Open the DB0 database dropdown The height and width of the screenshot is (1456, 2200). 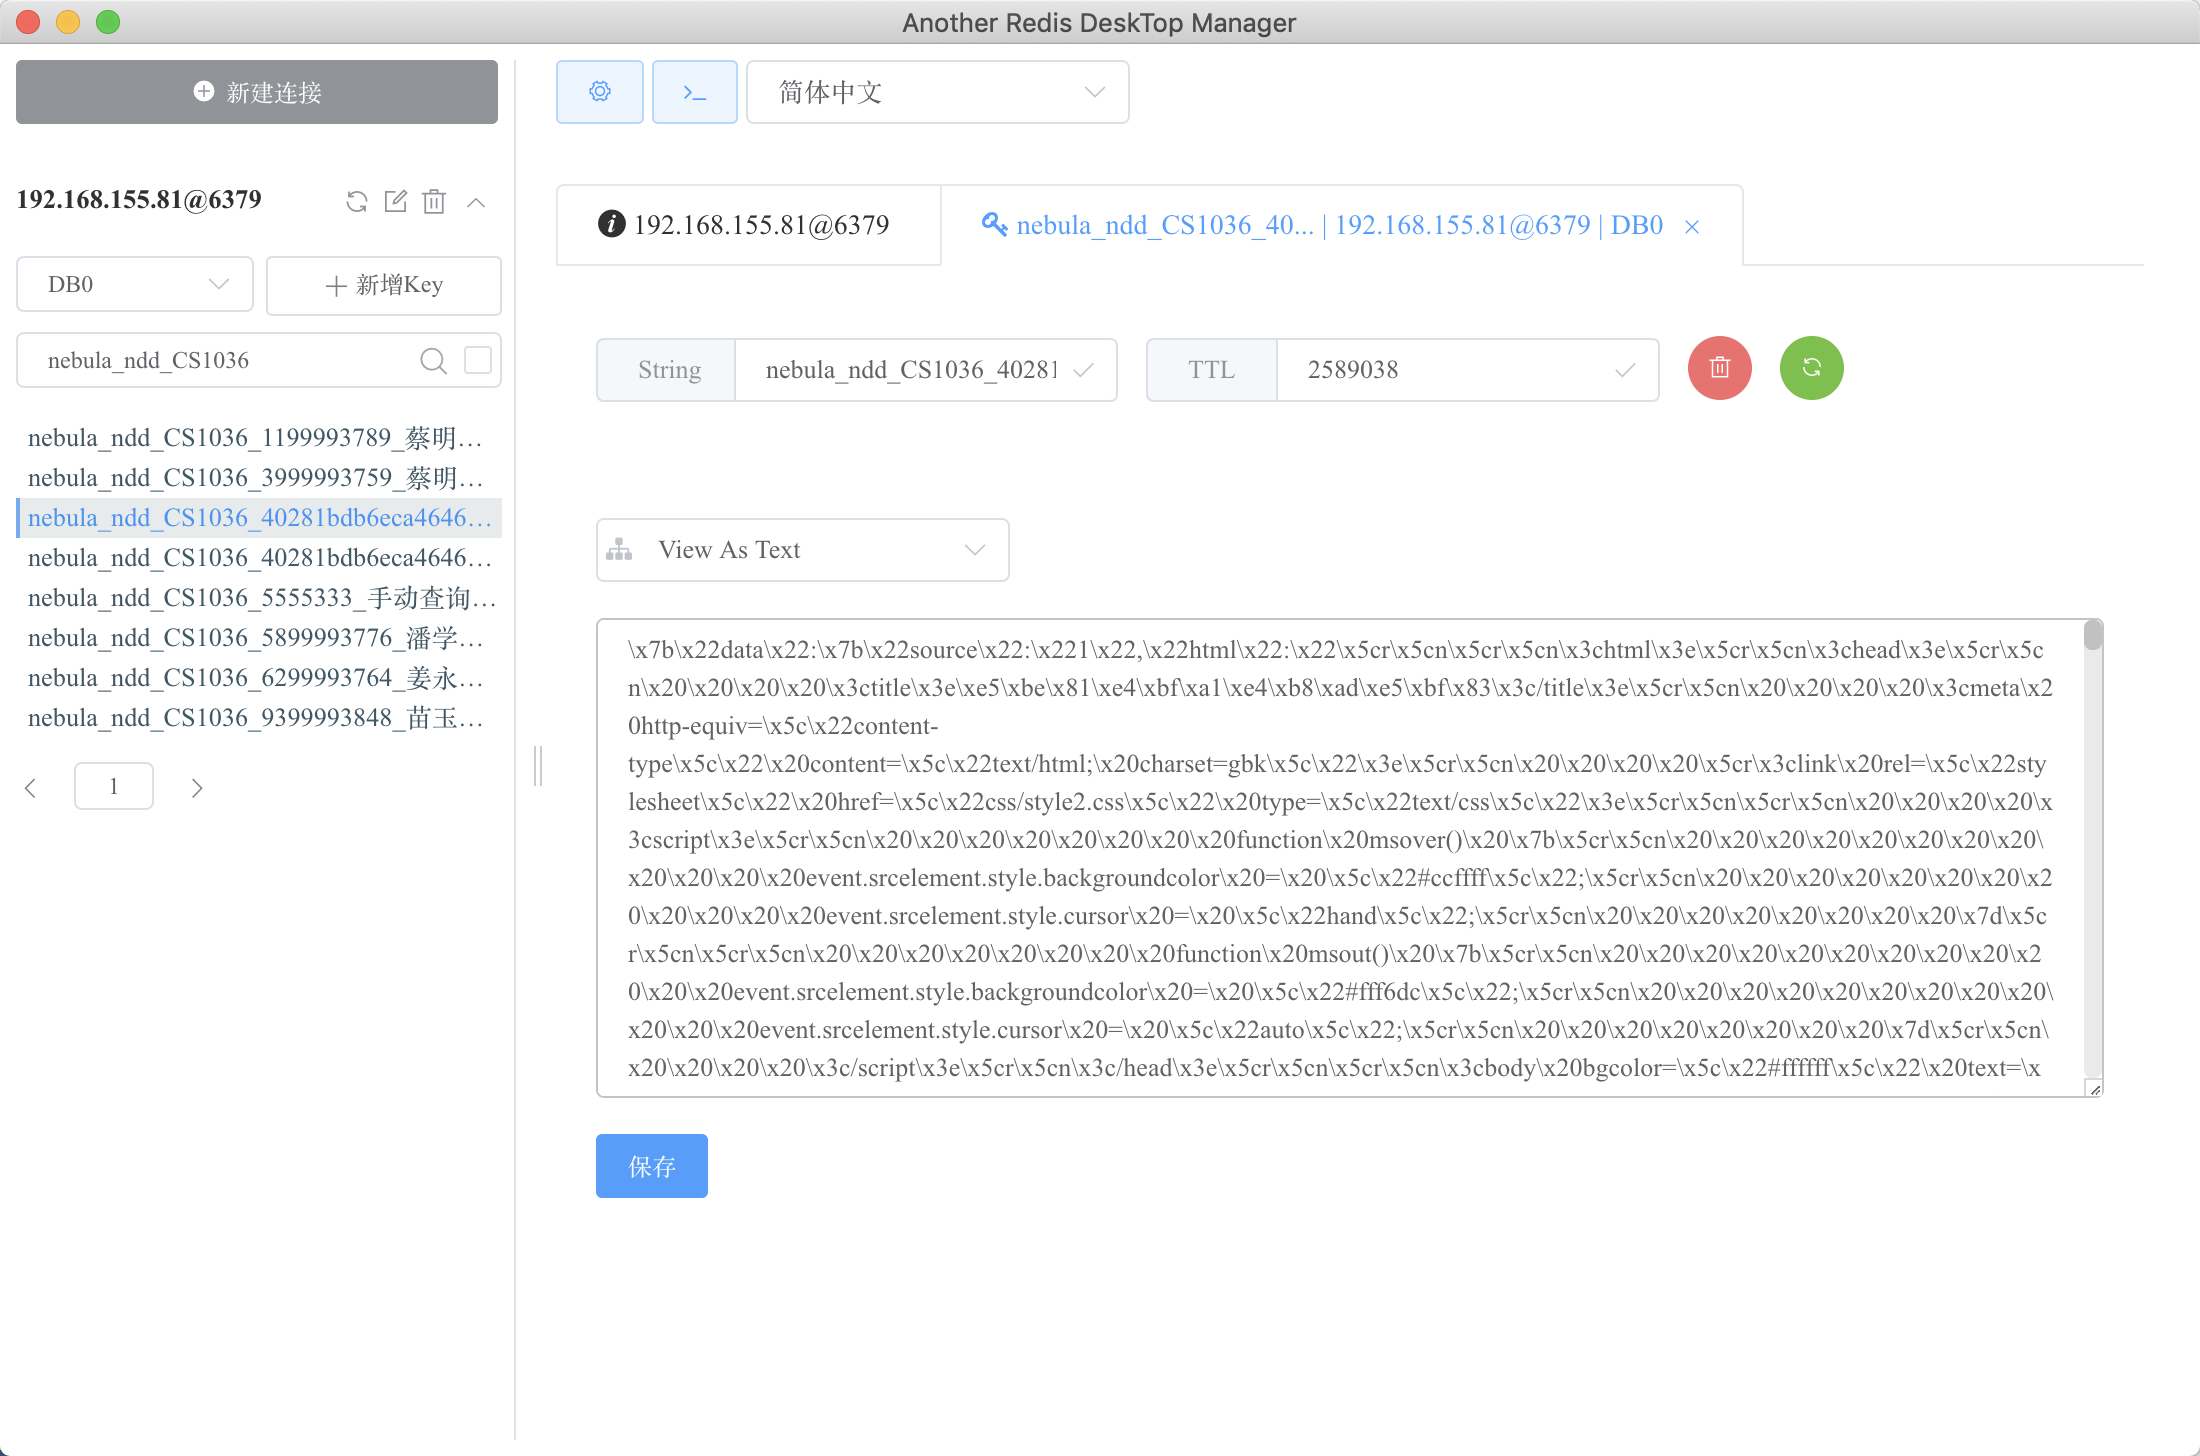pos(134,284)
